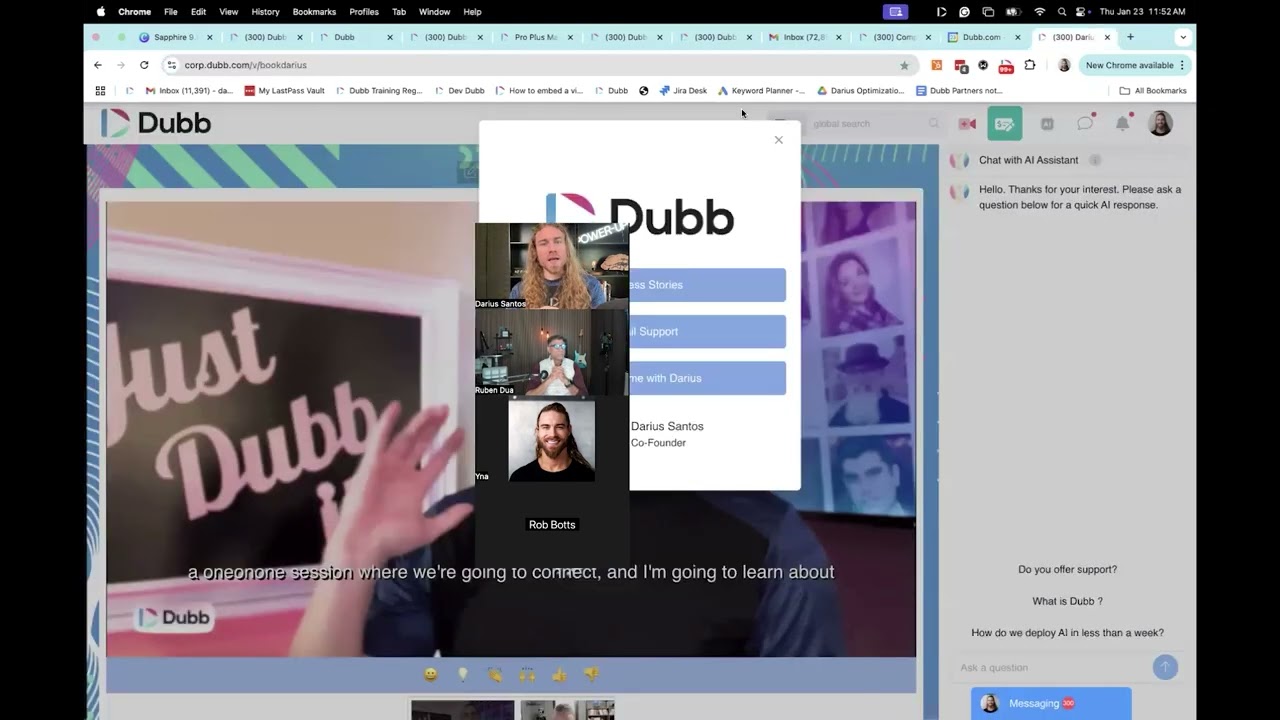The width and height of the screenshot is (1280, 720).
Task: Click the Wi-Fi icon in the menu bar
Action: pos(1040,12)
